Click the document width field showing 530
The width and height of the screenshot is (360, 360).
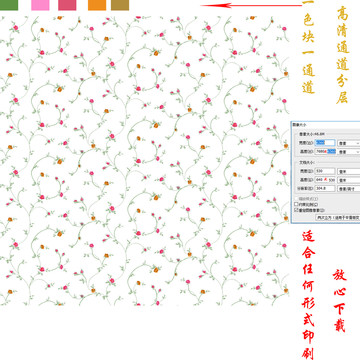325,171
